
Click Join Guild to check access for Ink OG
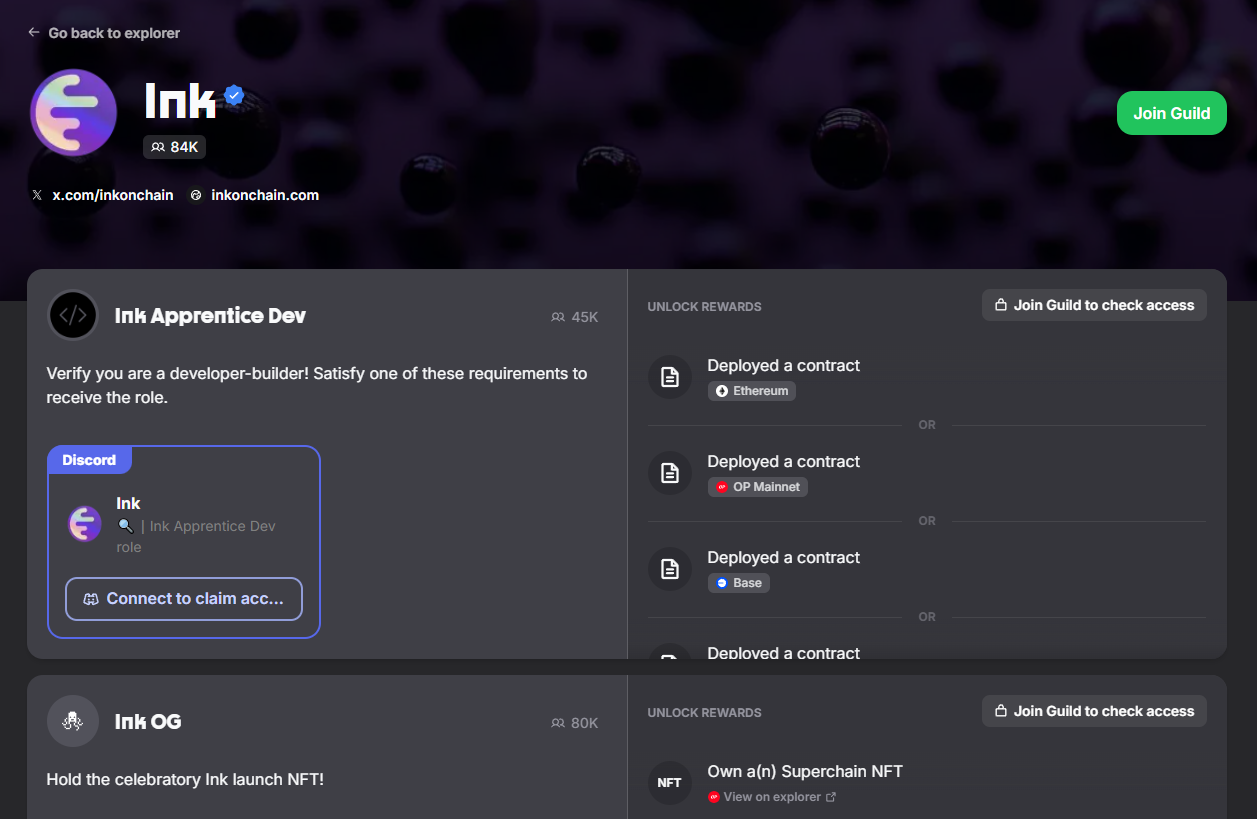pyautogui.click(x=1094, y=711)
